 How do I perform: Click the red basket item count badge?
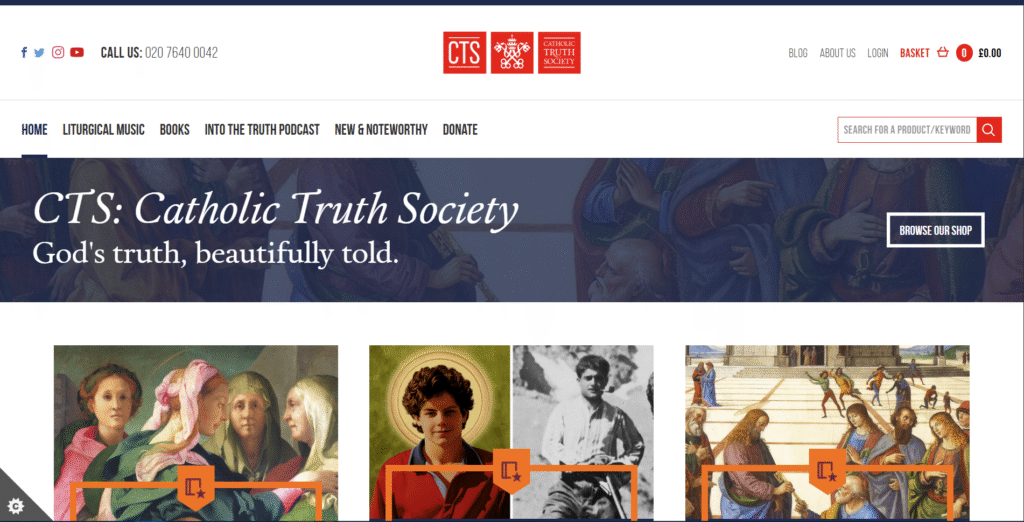tap(964, 53)
